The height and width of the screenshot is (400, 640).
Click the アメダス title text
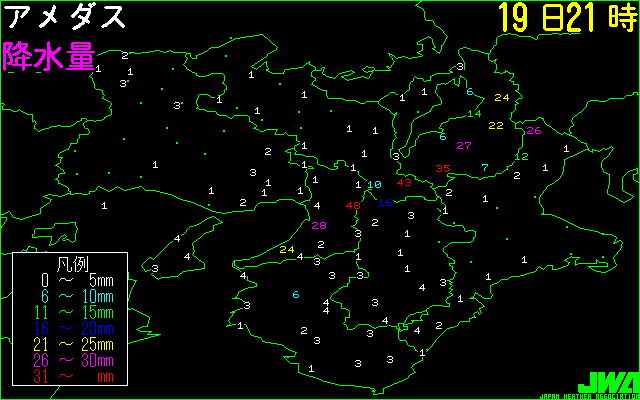click(x=66, y=18)
